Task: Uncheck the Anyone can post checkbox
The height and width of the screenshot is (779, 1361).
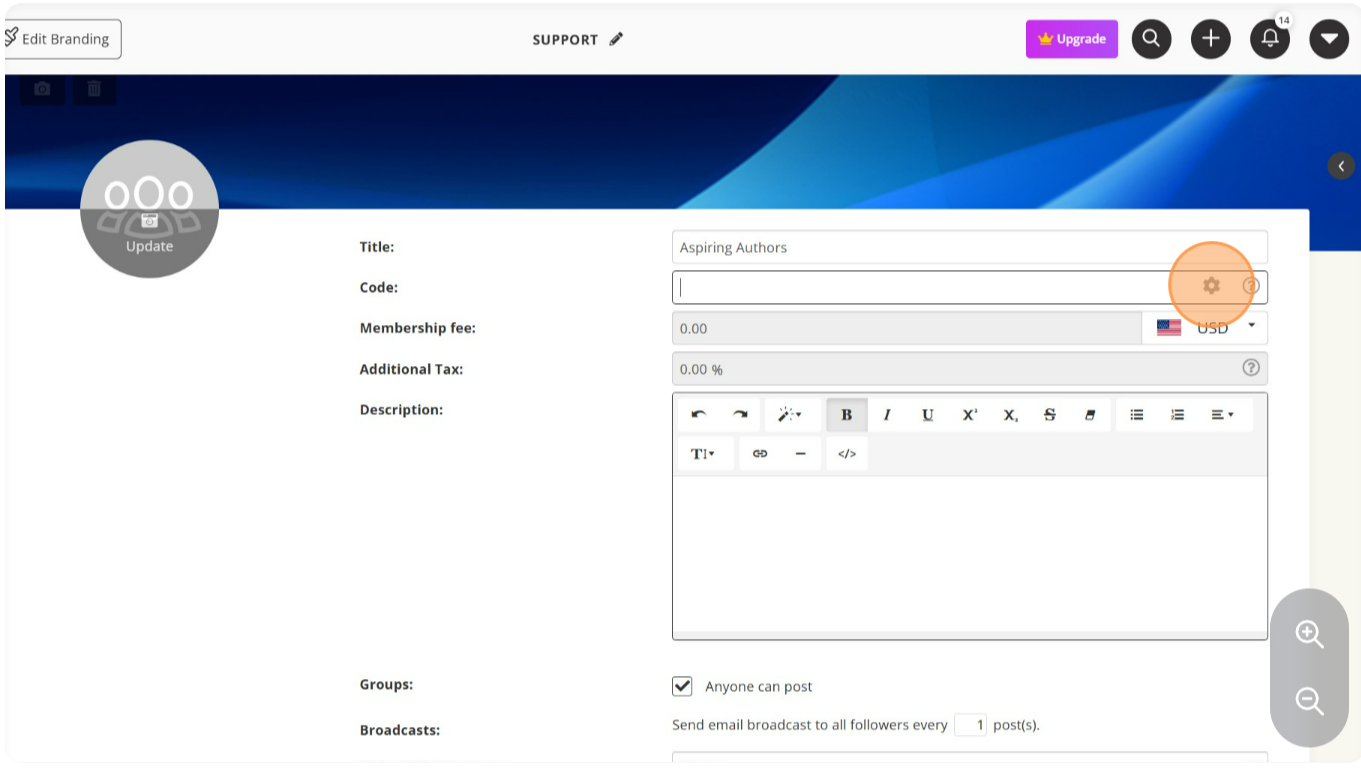Action: click(682, 687)
